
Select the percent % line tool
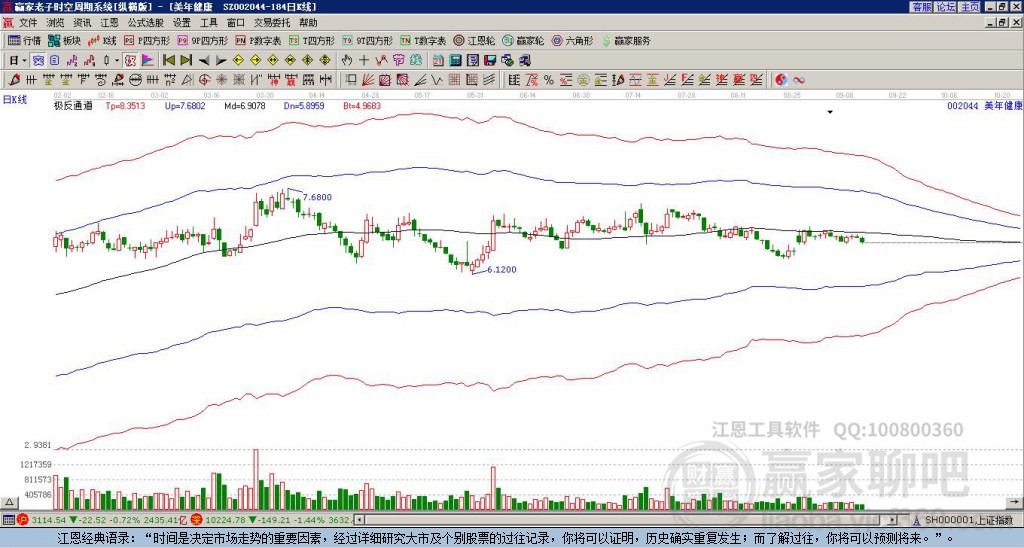(x=549, y=80)
